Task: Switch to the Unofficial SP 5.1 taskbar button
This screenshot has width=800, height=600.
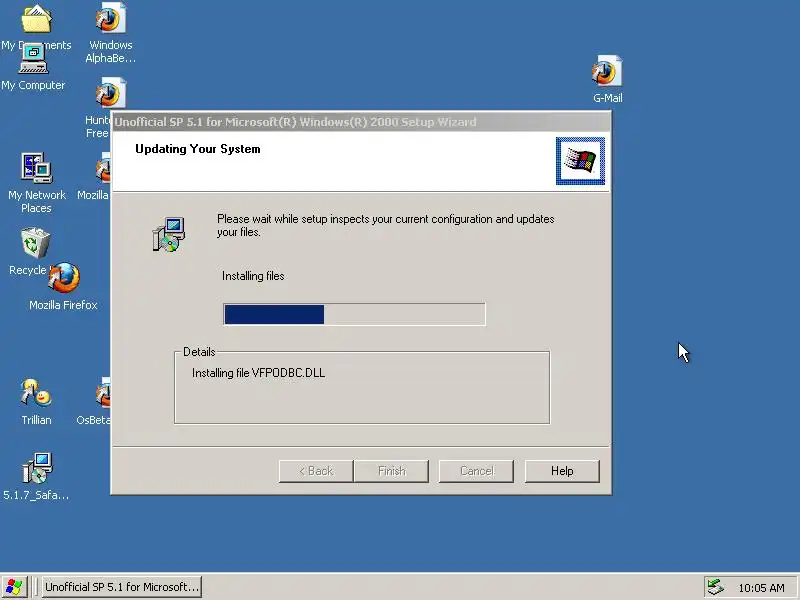Action: pos(121,587)
